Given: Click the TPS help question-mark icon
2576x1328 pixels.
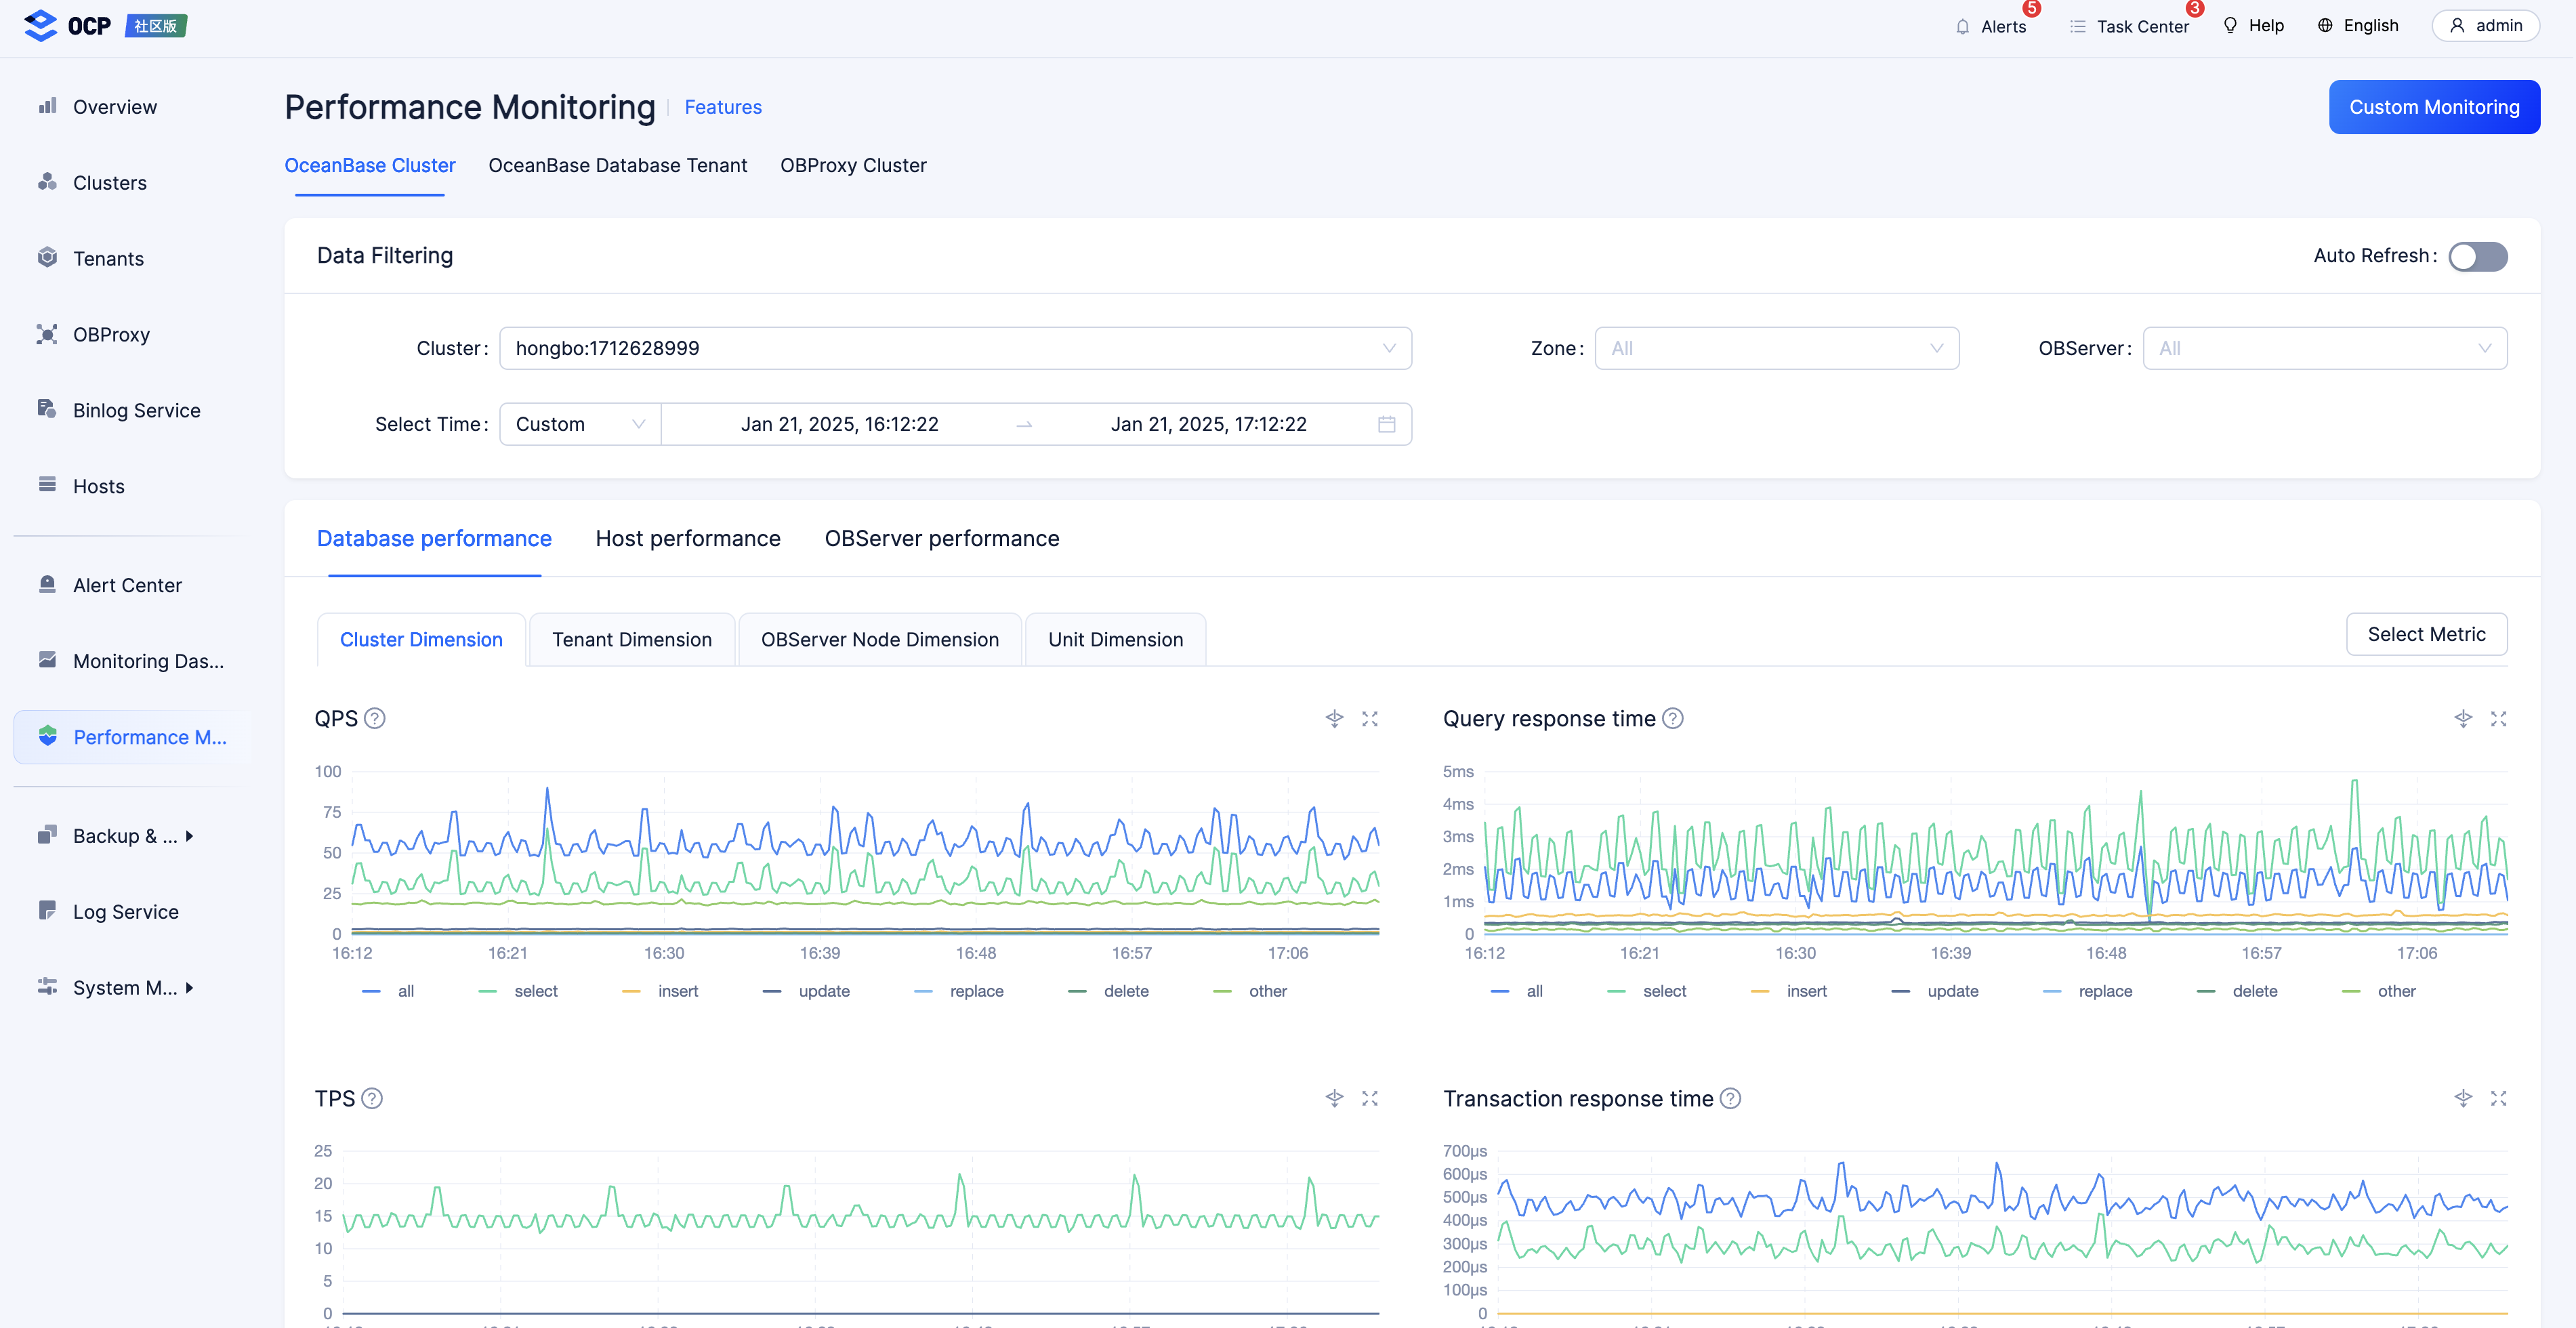Looking at the screenshot, I should click(x=372, y=1099).
